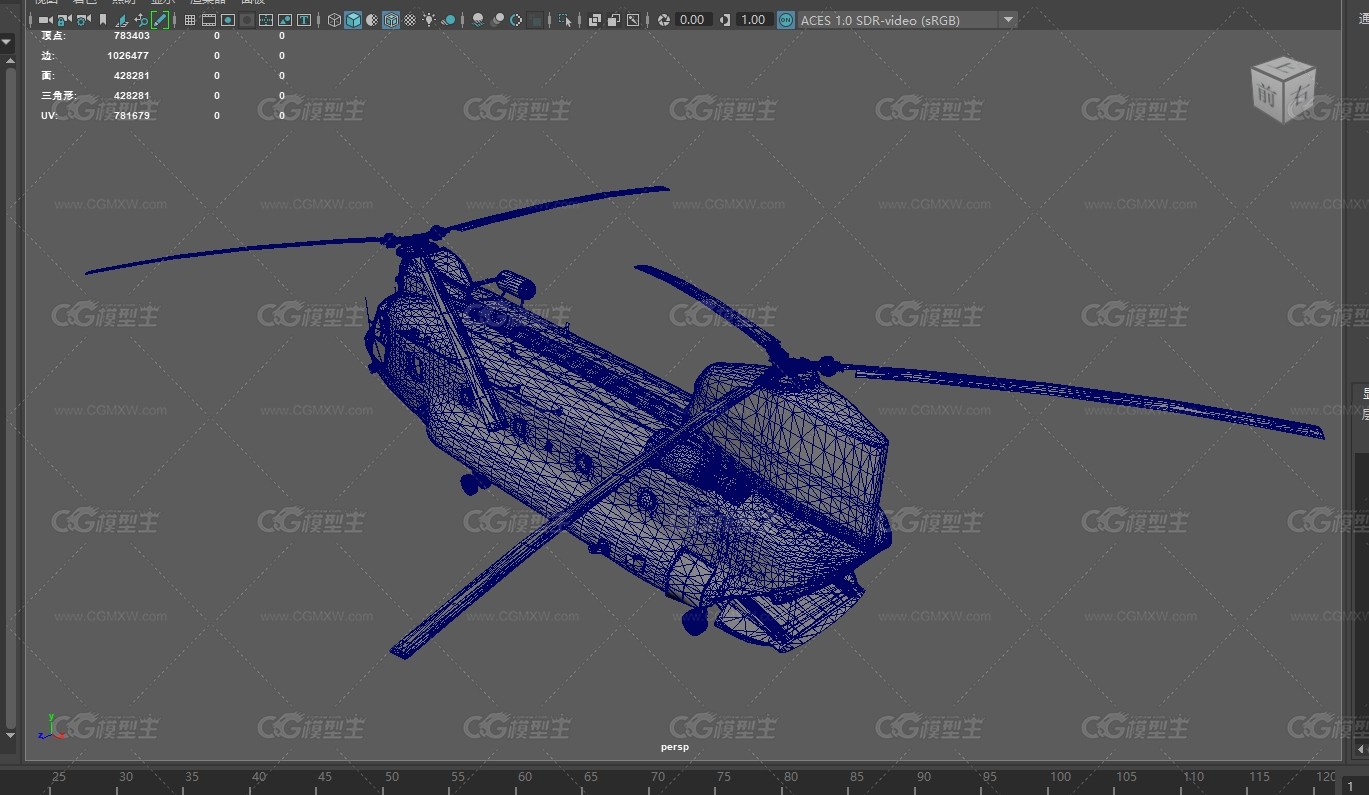This screenshot has height=795, width=1369.
Task: Click the Safe Title icon
Action: [x=304, y=20]
